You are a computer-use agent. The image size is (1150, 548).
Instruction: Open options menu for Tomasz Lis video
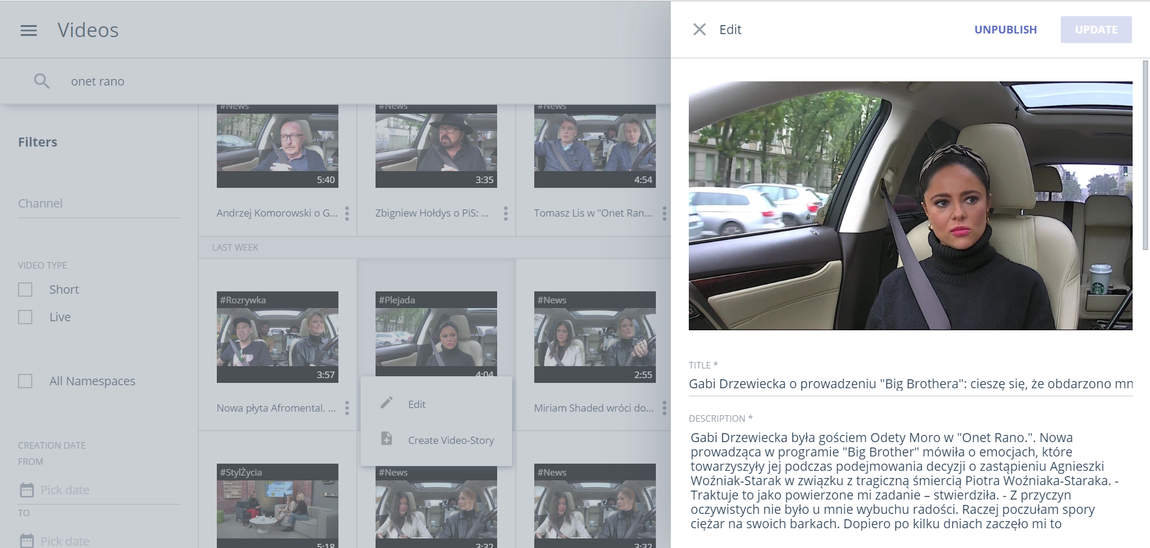point(664,213)
